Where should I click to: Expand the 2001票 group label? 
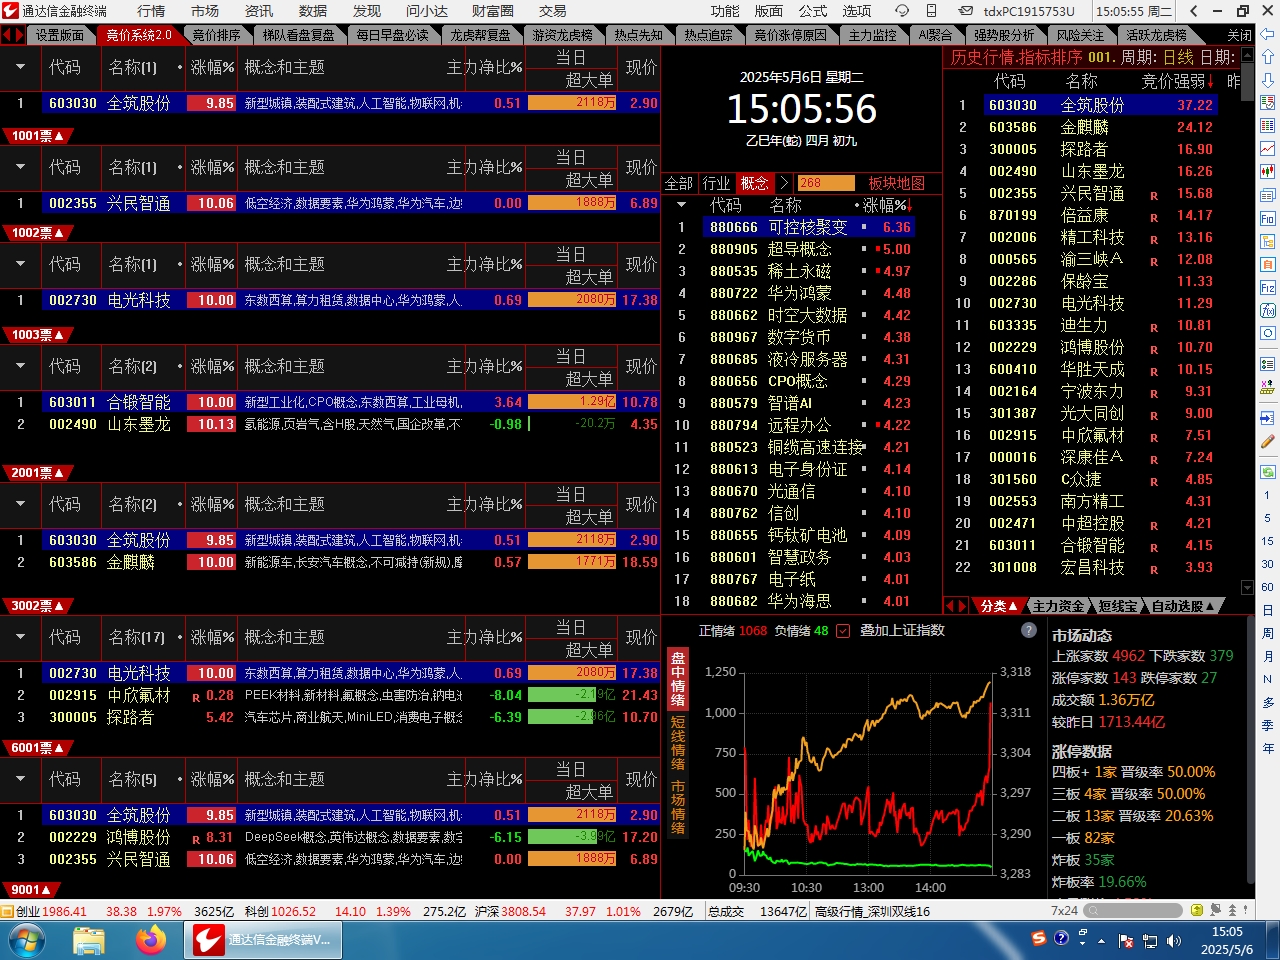click(38, 473)
